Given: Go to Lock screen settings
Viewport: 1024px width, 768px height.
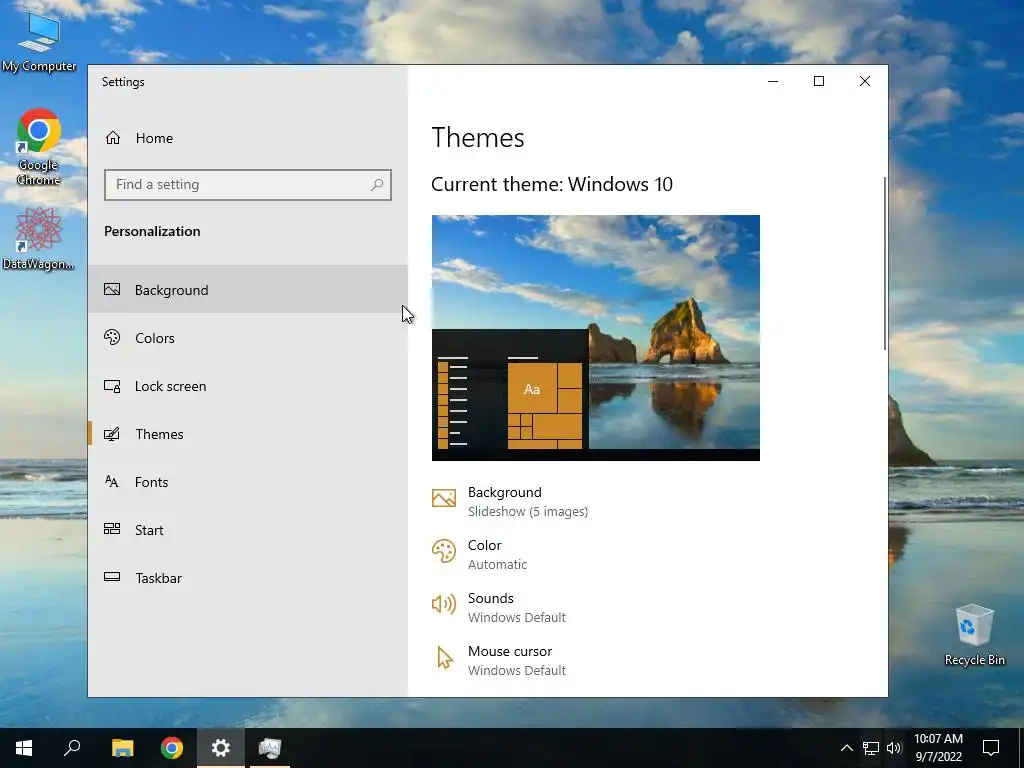Looking at the screenshot, I should (x=248, y=386).
